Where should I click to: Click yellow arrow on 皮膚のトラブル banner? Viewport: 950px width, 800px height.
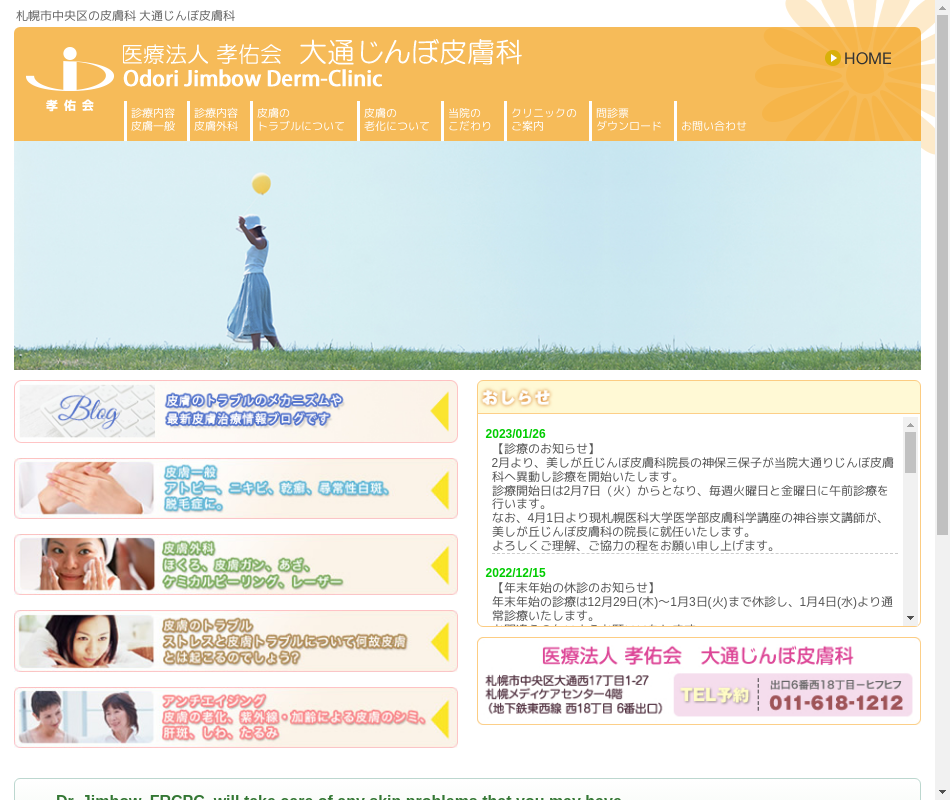click(439, 641)
